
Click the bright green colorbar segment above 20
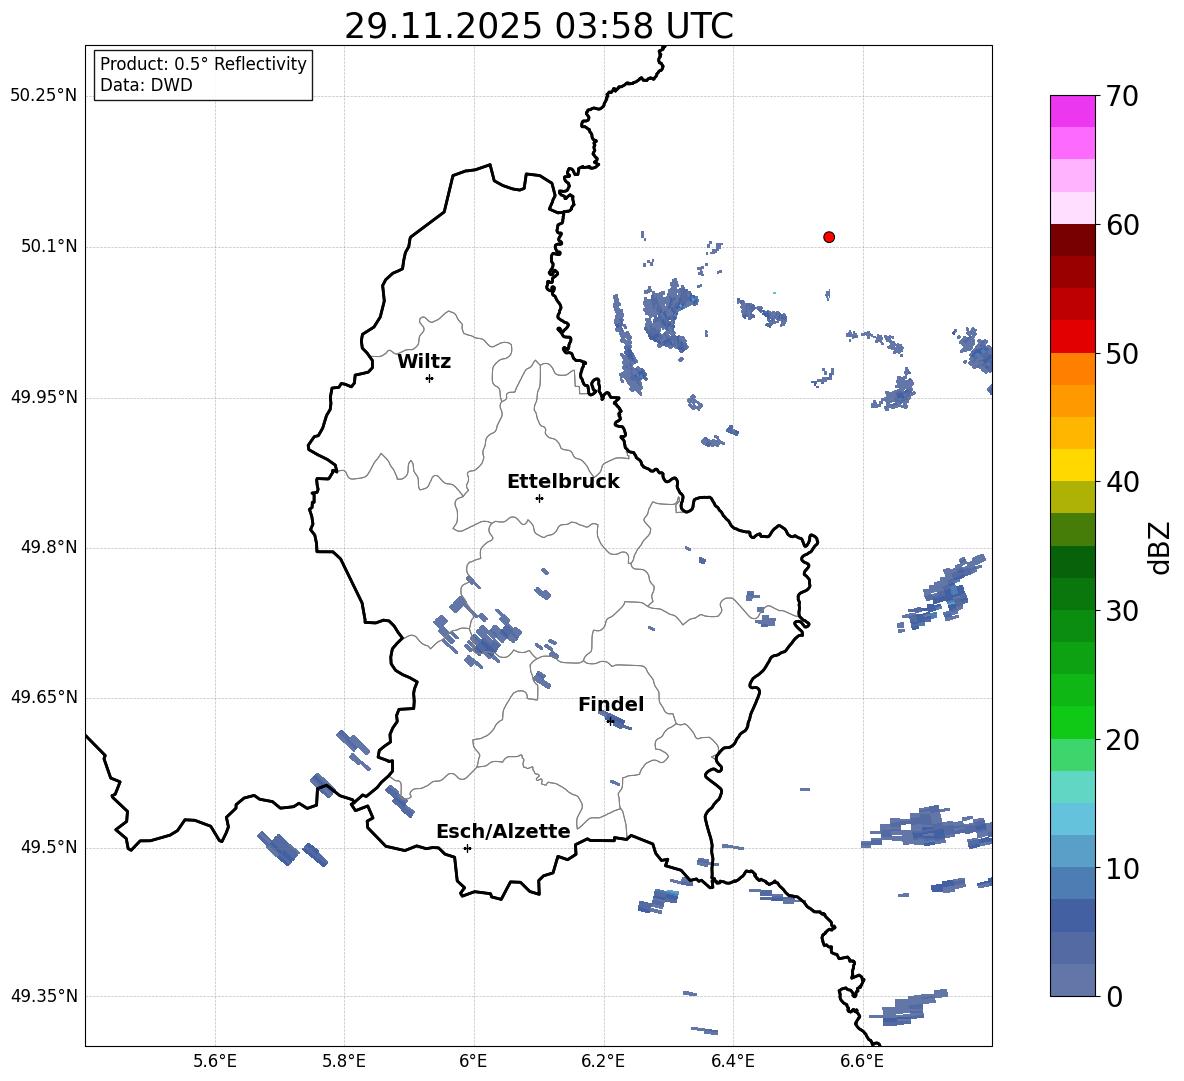tap(1073, 722)
